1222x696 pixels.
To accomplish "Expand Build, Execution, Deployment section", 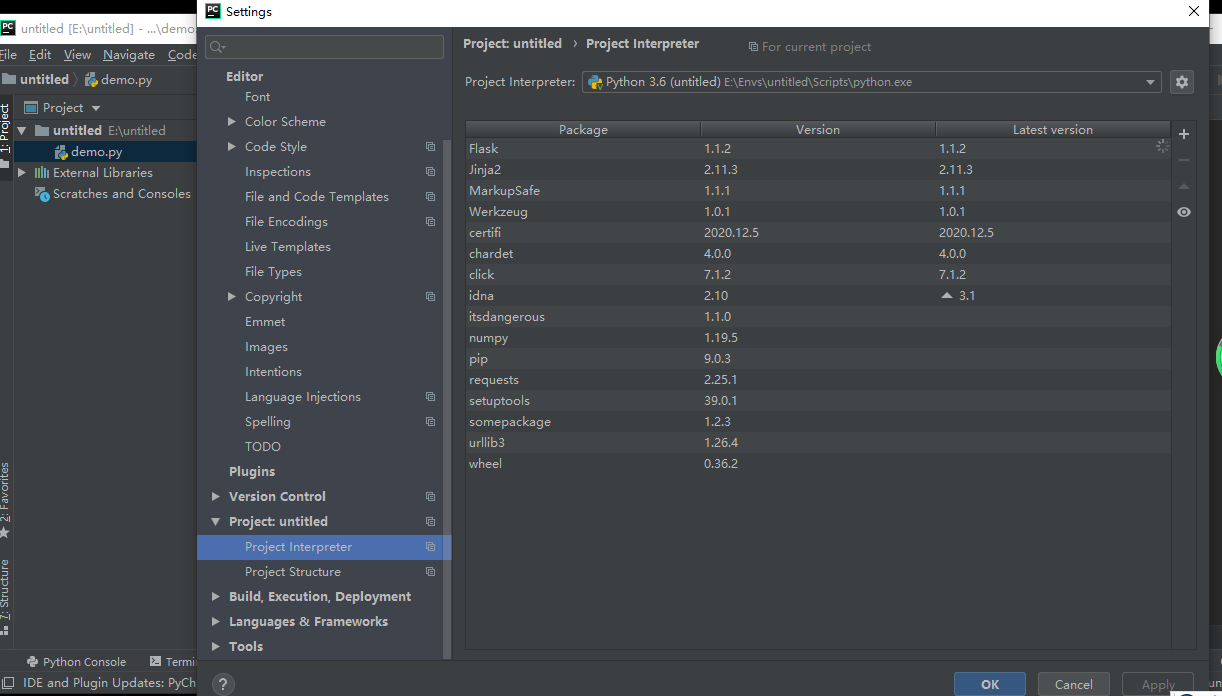I will coord(216,597).
